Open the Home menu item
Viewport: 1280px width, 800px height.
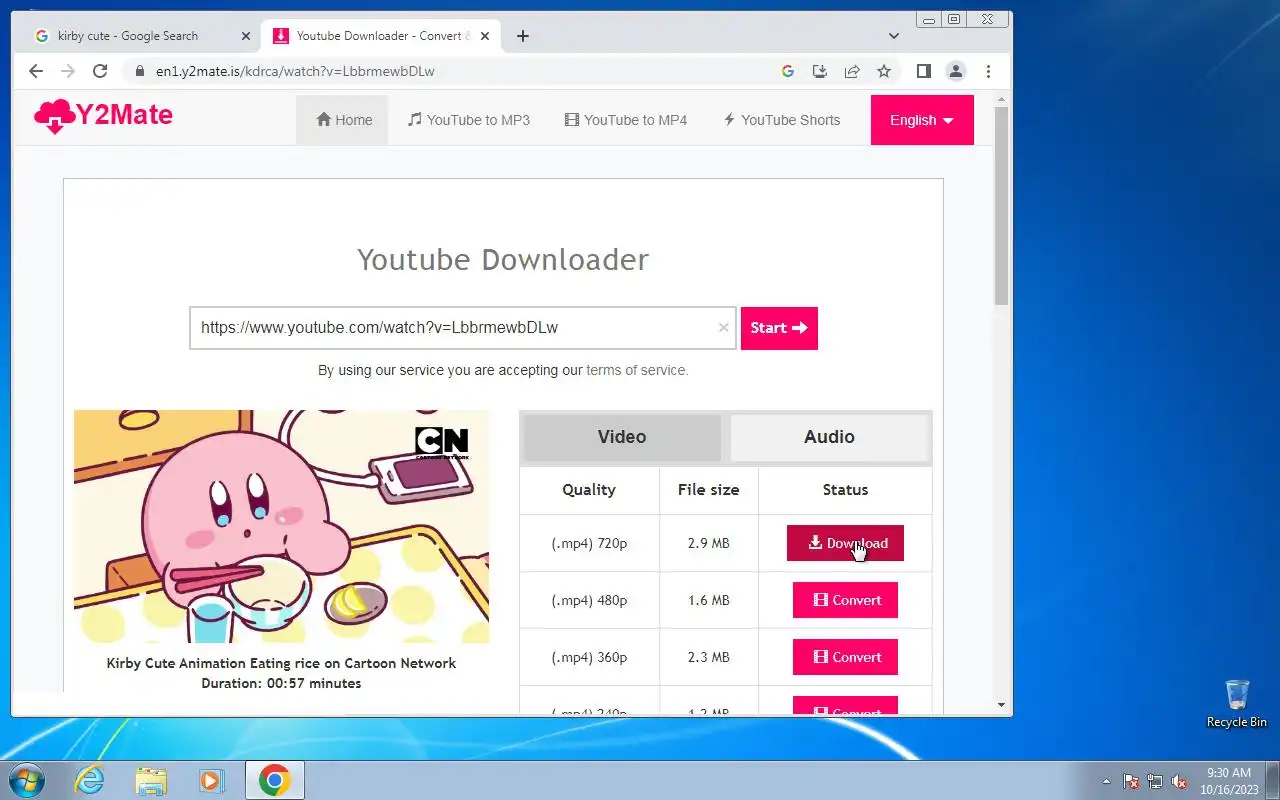point(343,120)
